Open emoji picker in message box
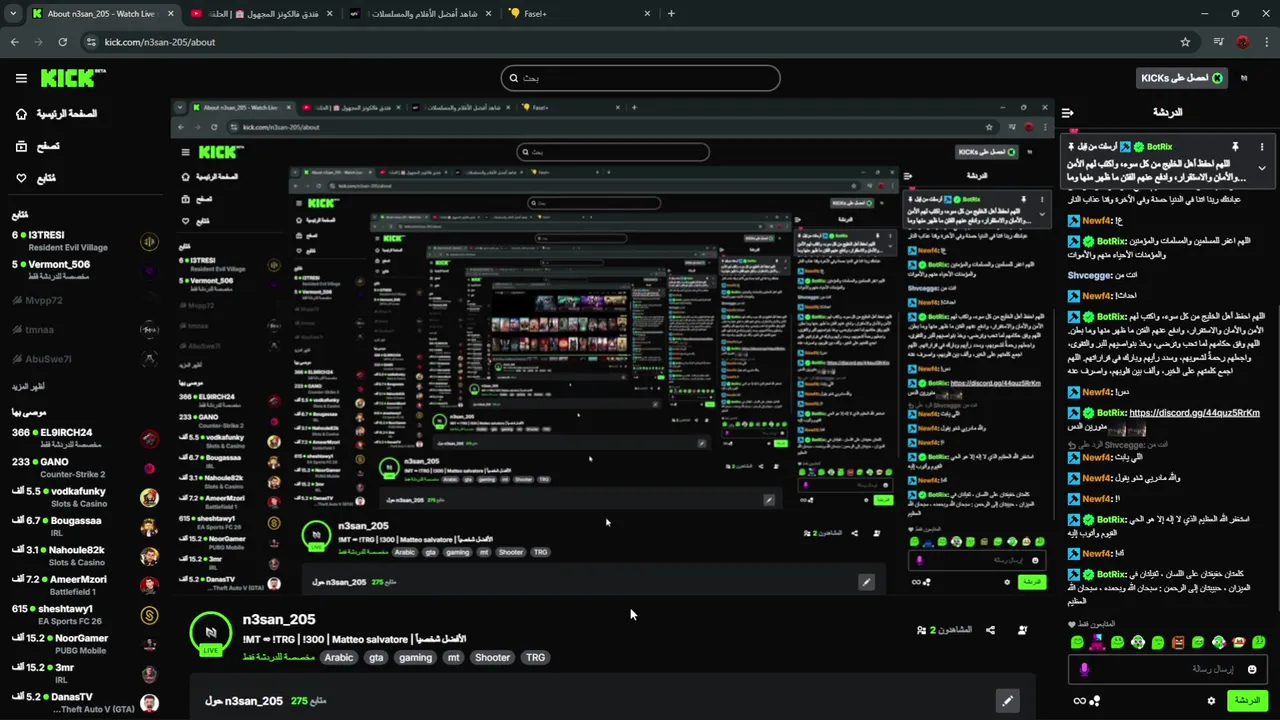 [x=1251, y=669]
